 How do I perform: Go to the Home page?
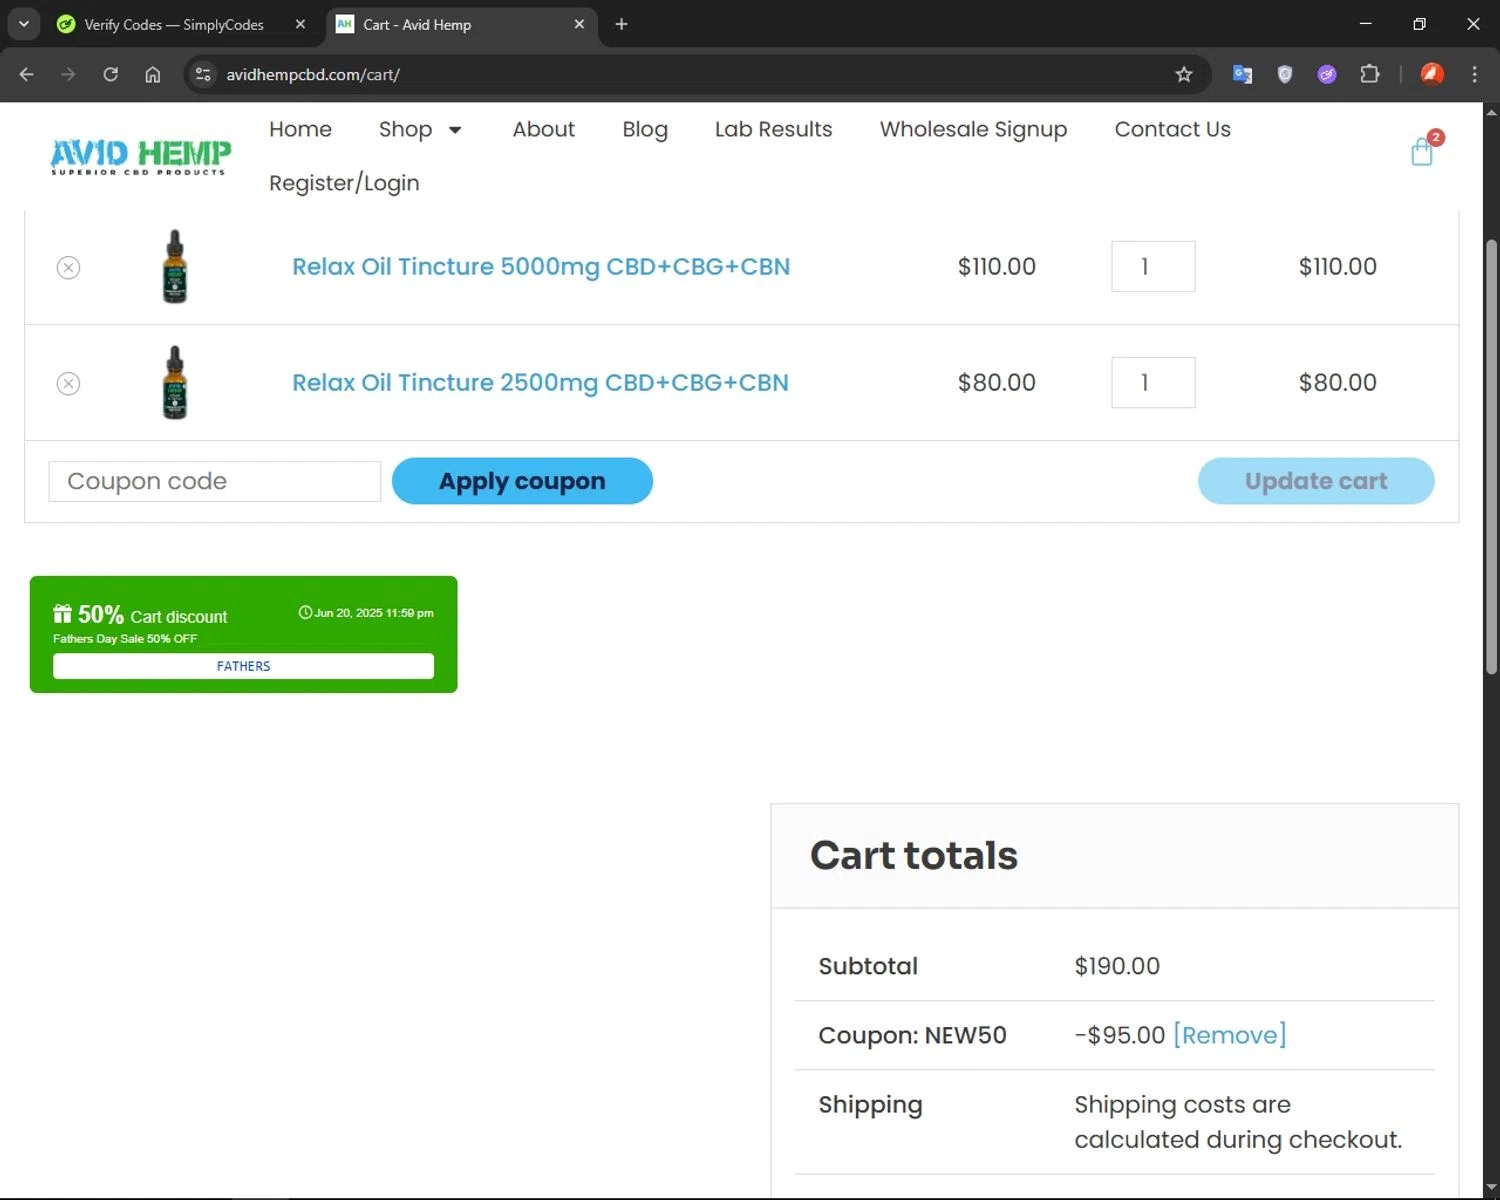tap(300, 129)
